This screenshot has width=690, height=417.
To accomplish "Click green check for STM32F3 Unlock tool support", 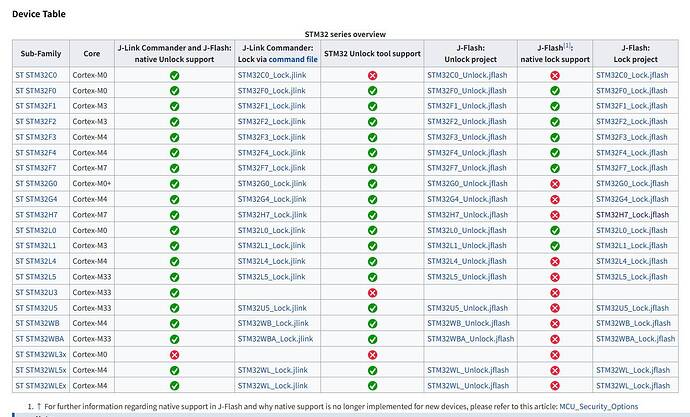I will coord(372,138).
